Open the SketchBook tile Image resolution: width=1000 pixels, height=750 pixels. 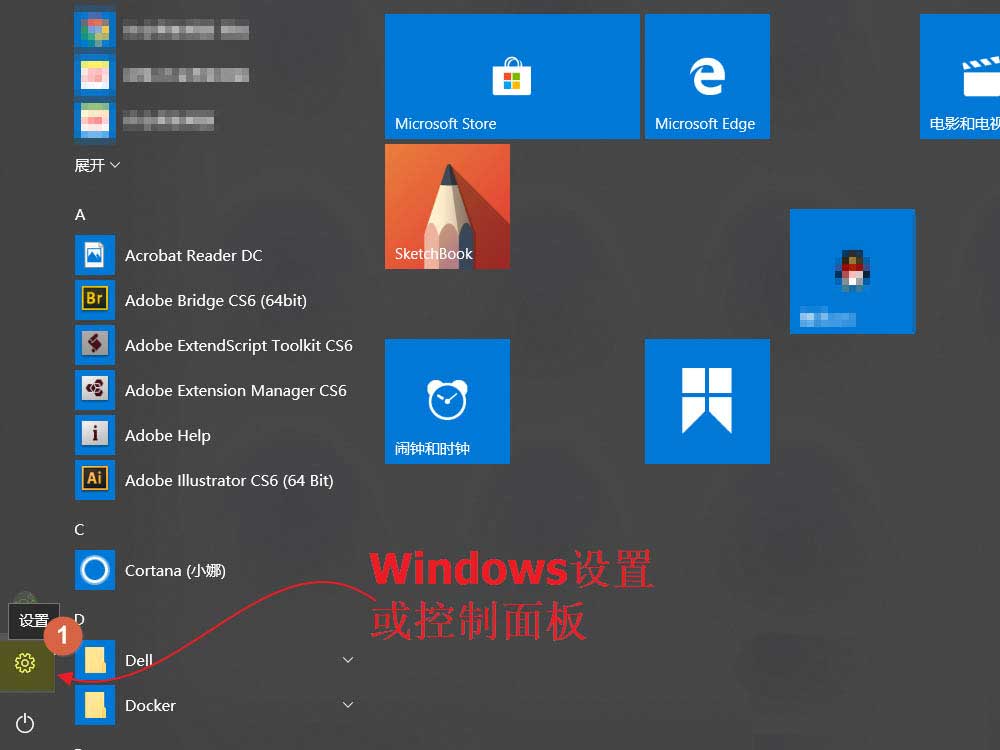click(x=447, y=207)
